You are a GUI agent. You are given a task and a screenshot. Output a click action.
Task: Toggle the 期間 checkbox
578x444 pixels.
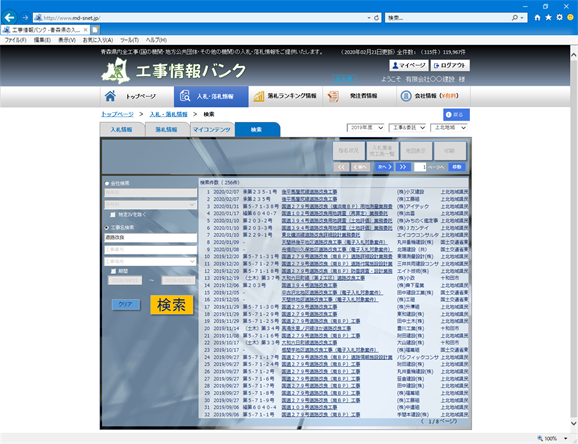click(x=114, y=271)
